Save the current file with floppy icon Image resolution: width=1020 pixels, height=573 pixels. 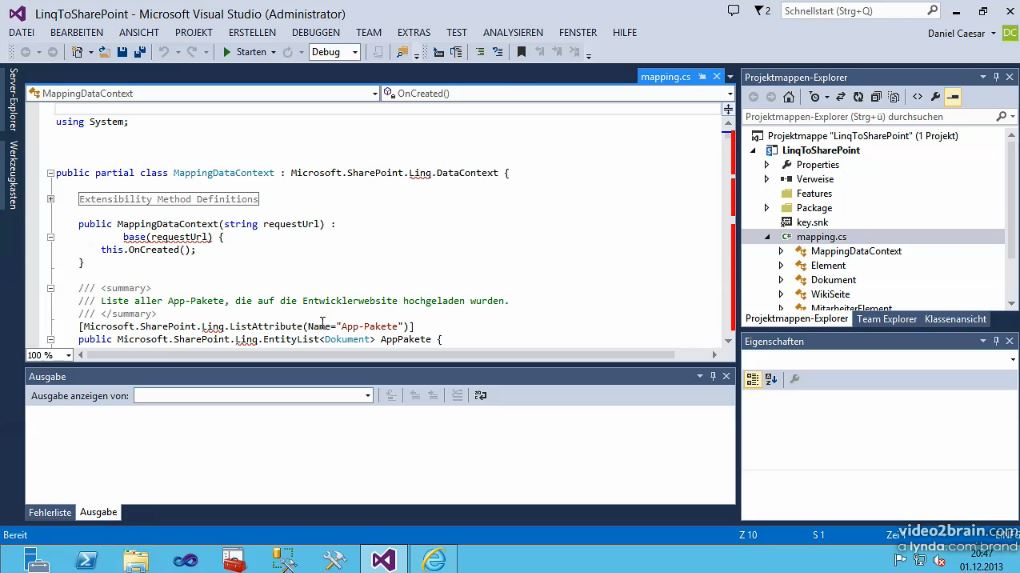[122, 52]
